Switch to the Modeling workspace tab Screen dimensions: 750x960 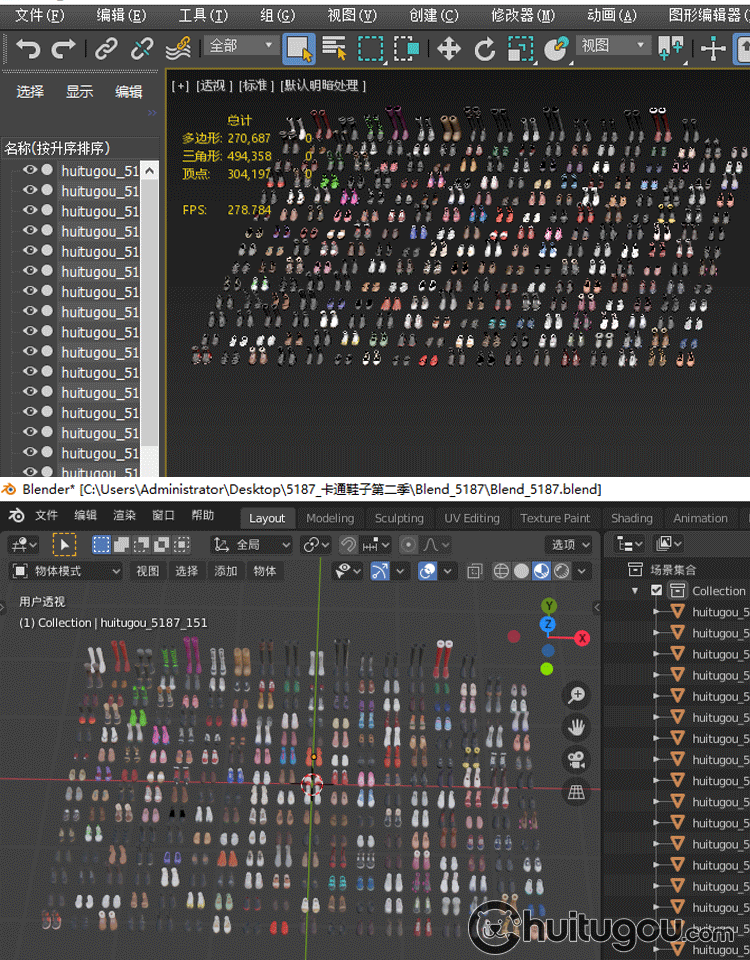(330, 518)
